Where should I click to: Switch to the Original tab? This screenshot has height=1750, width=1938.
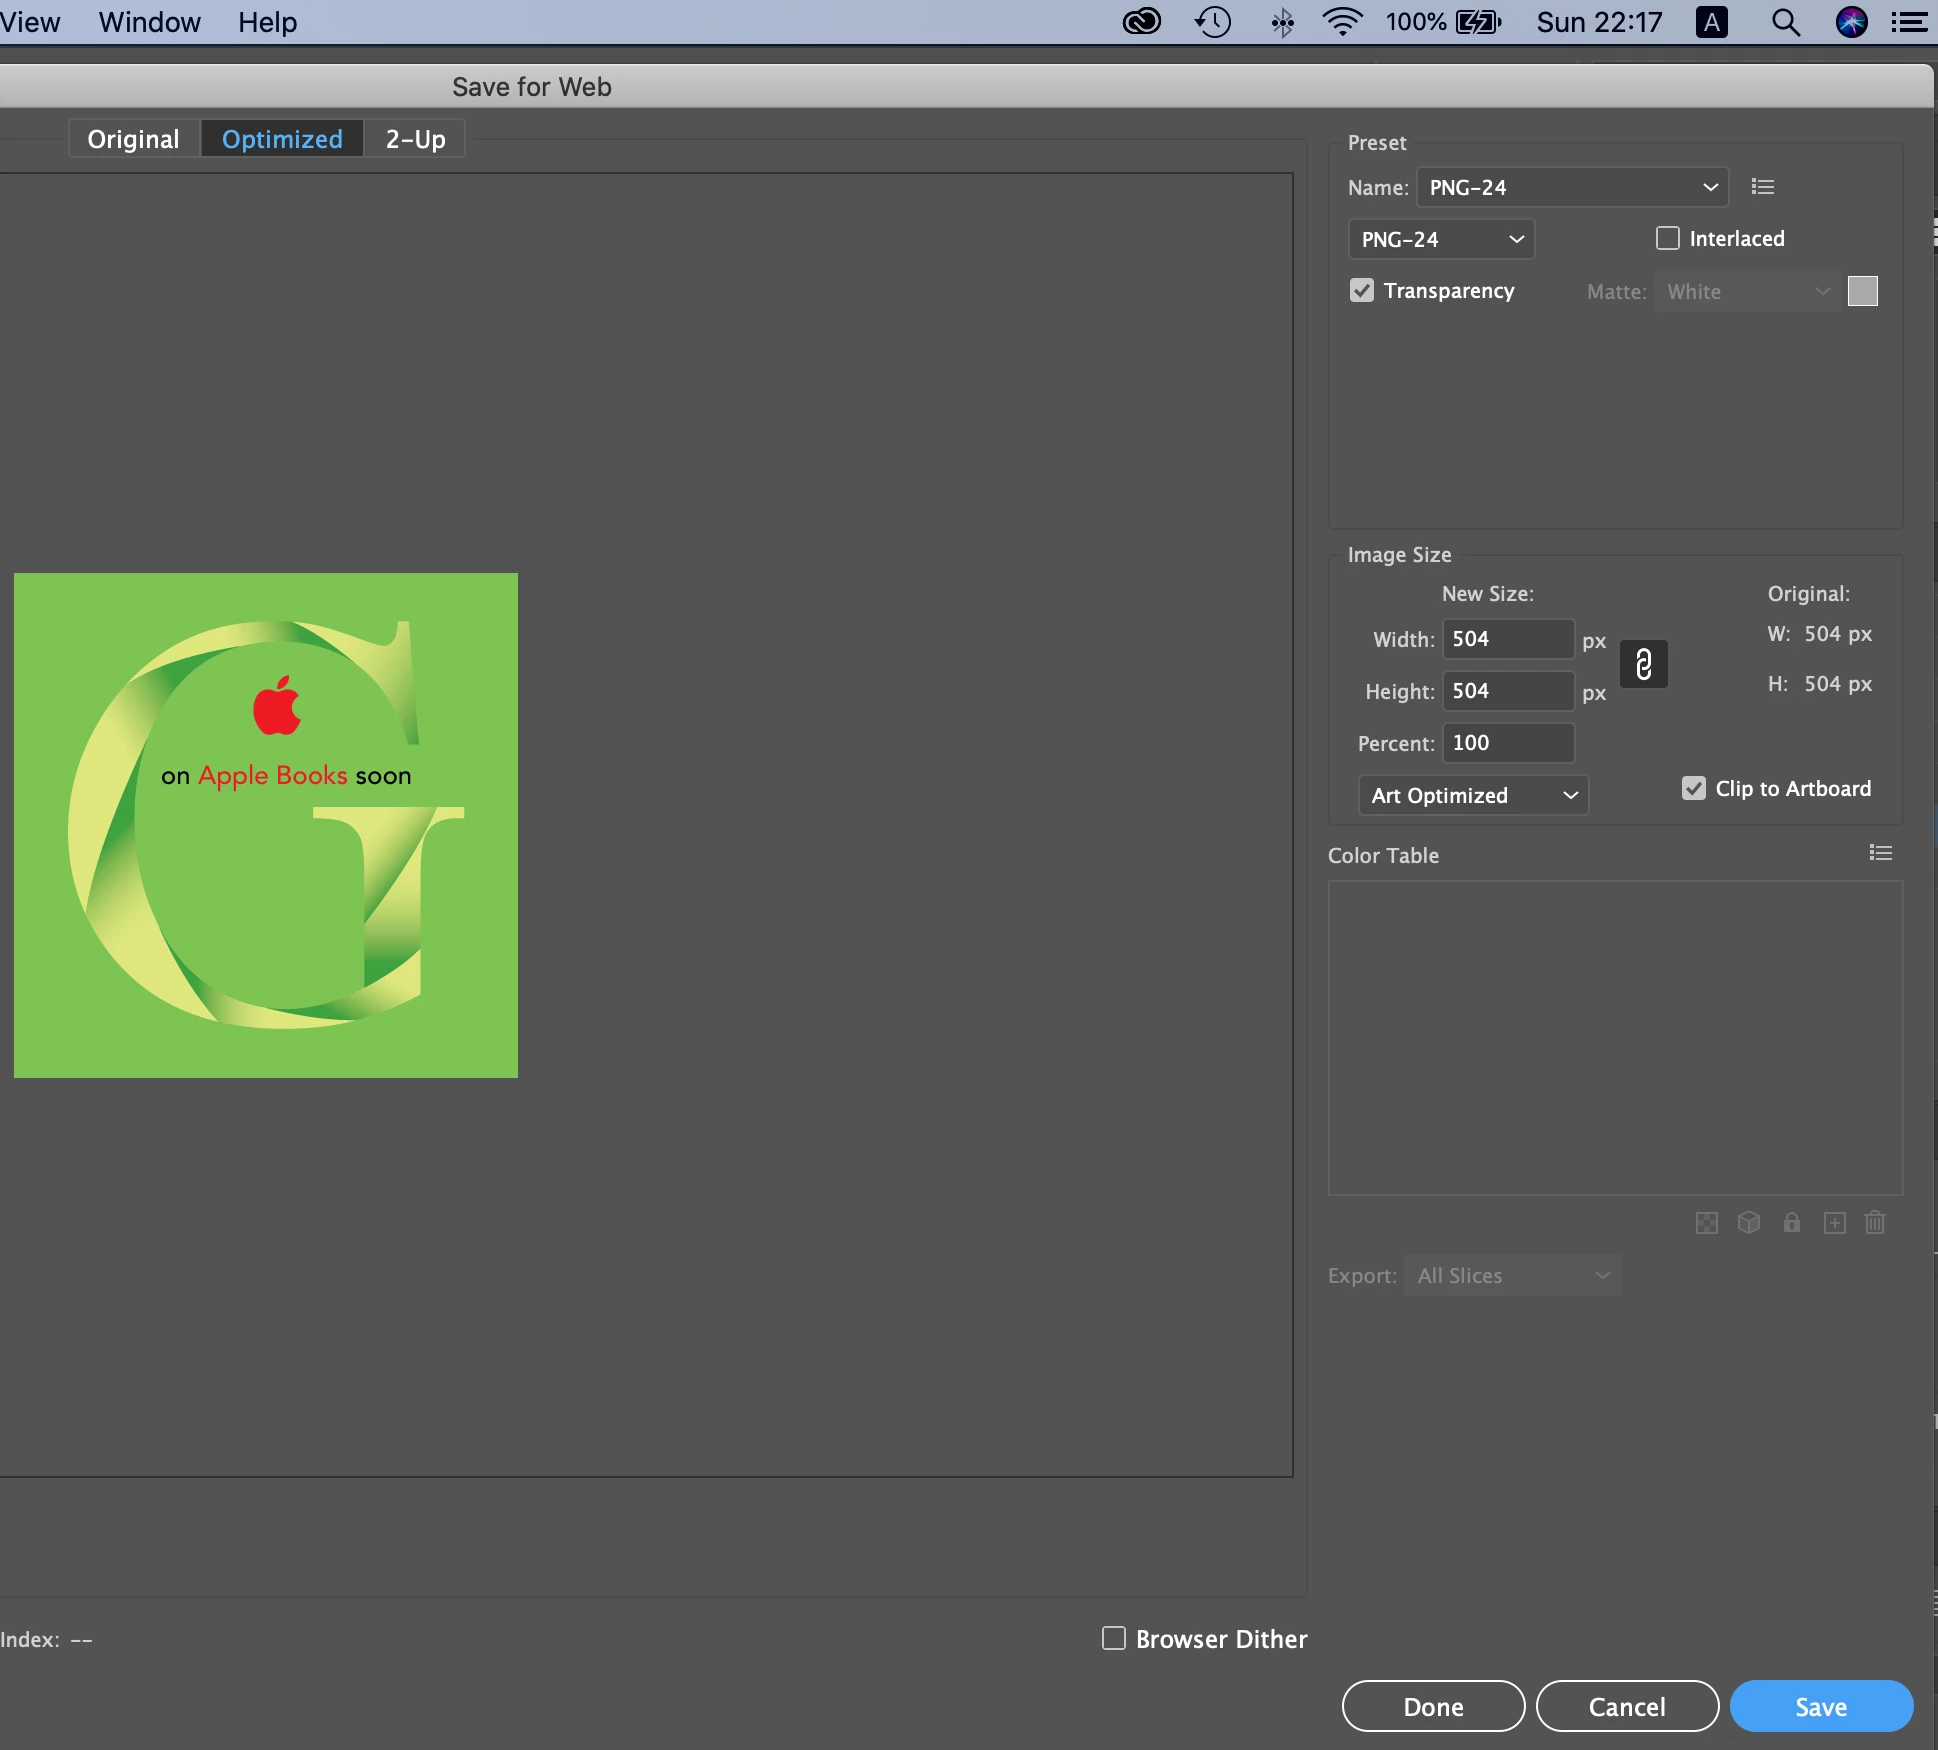click(134, 139)
